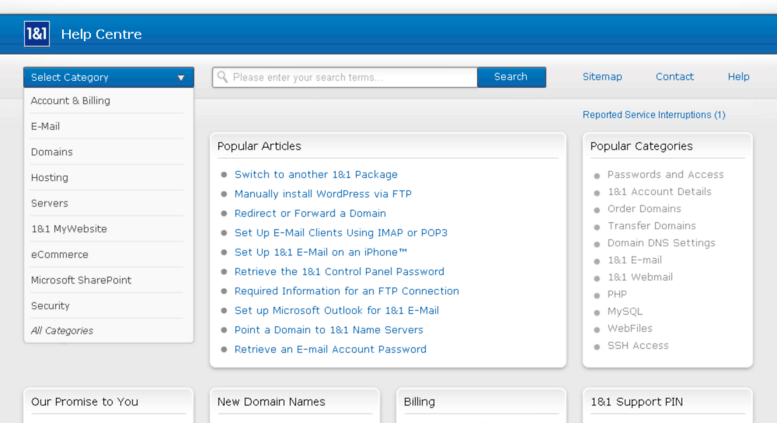Click the Billing panel heading

click(x=419, y=402)
